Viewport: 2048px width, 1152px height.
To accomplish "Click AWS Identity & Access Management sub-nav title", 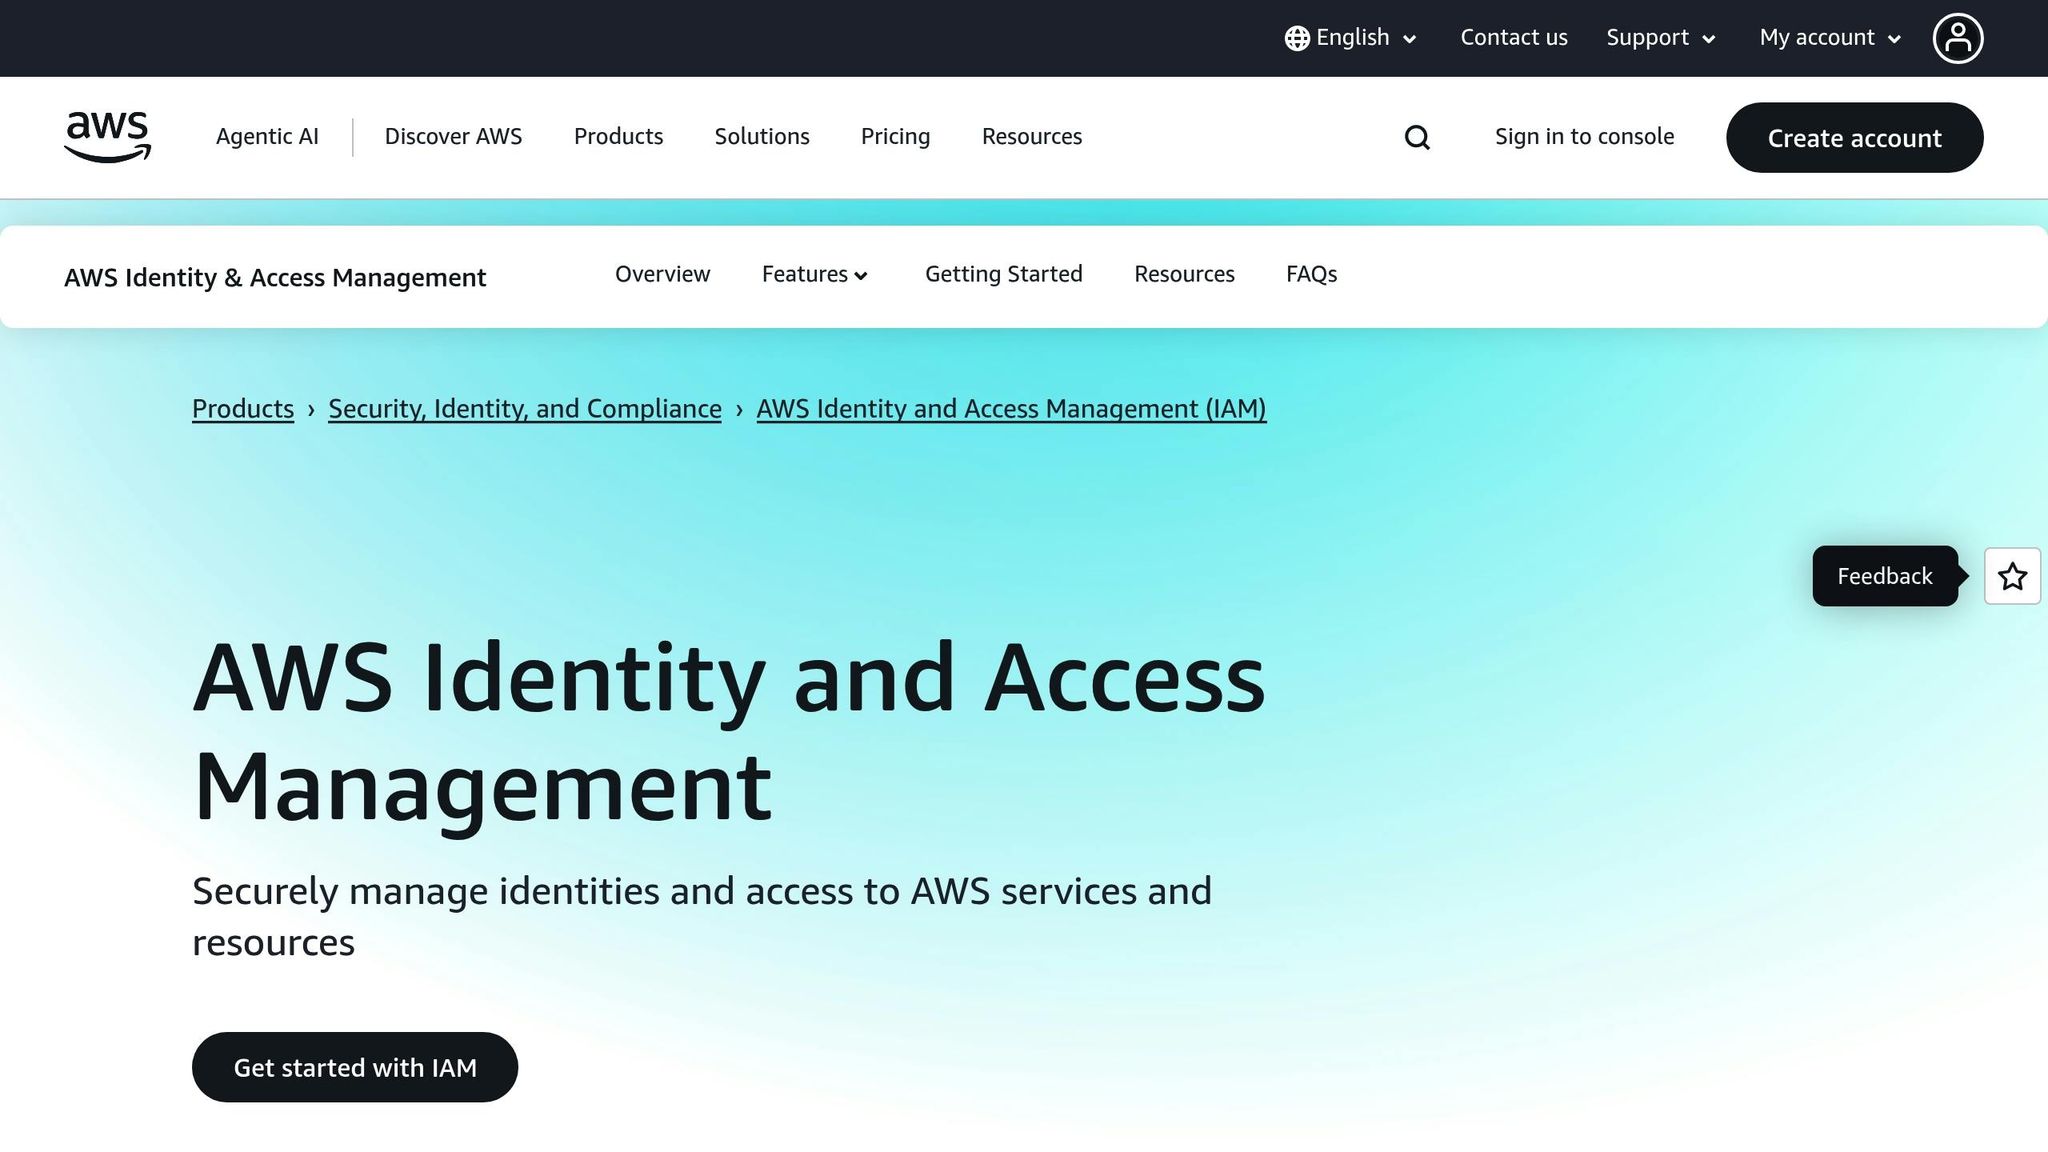I will coord(275,277).
